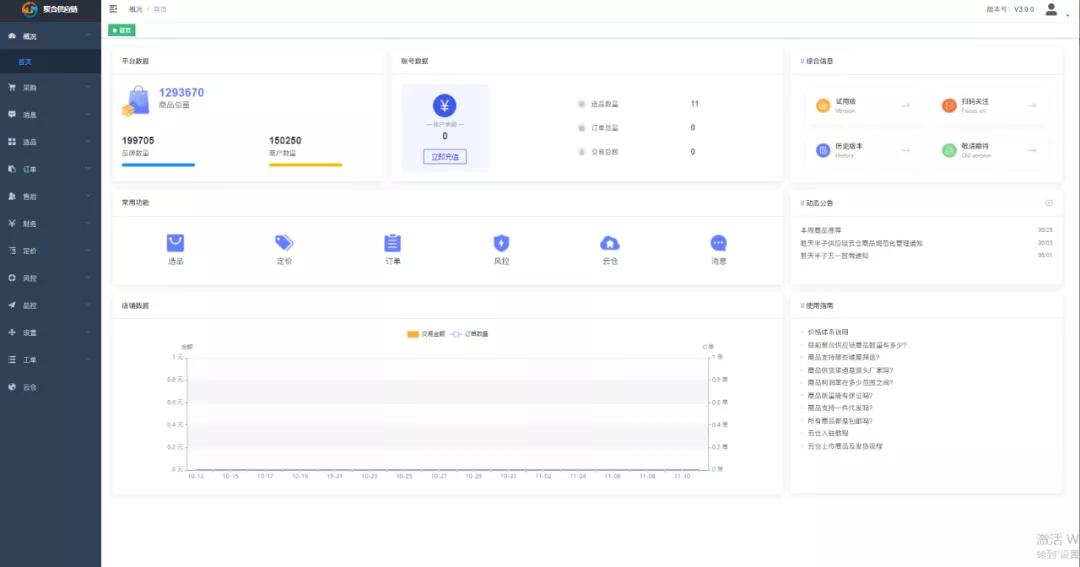Select the green 首页 page tab
Image resolution: width=1080 pixels, height=567 pixels.
pos(122,30)
